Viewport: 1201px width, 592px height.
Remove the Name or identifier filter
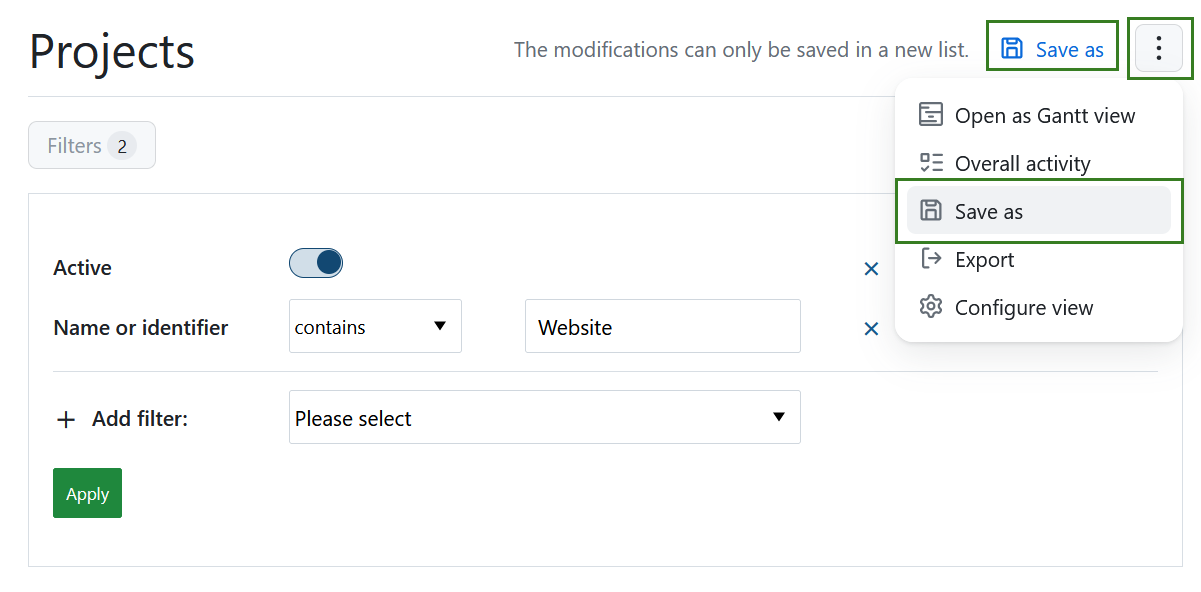click(x=871, y=328)
